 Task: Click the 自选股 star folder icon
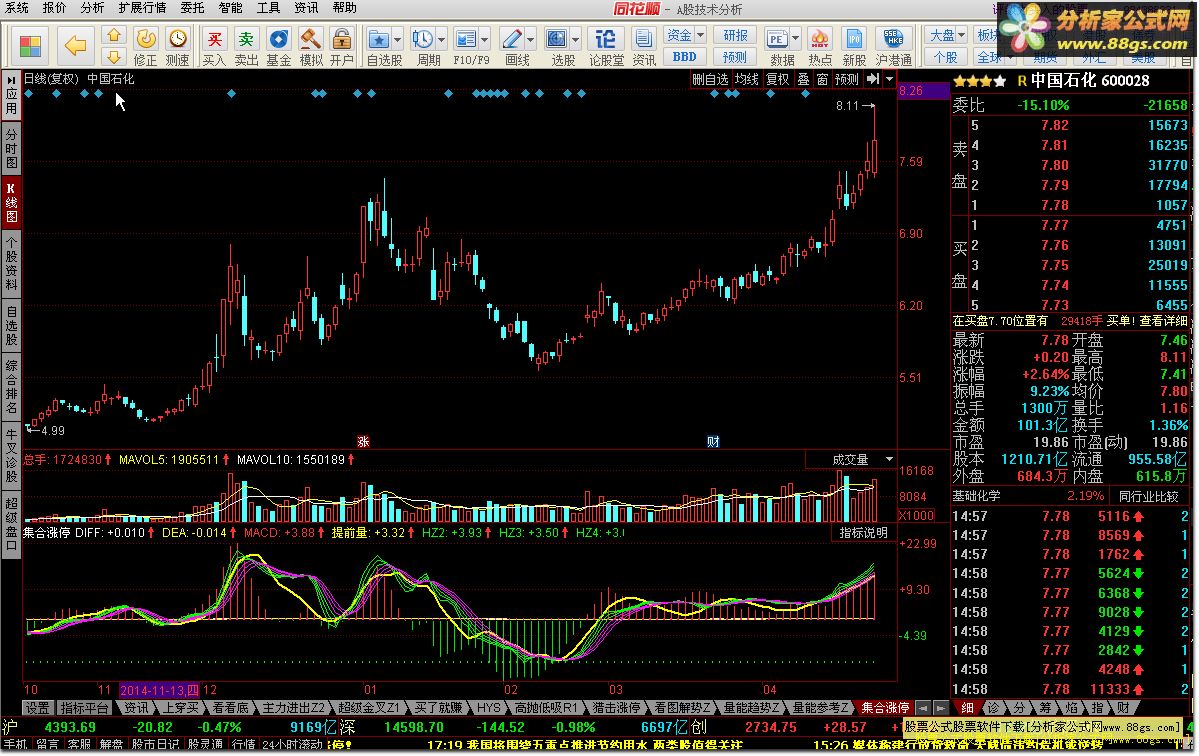pyautogui.click(x=379, y=38)
